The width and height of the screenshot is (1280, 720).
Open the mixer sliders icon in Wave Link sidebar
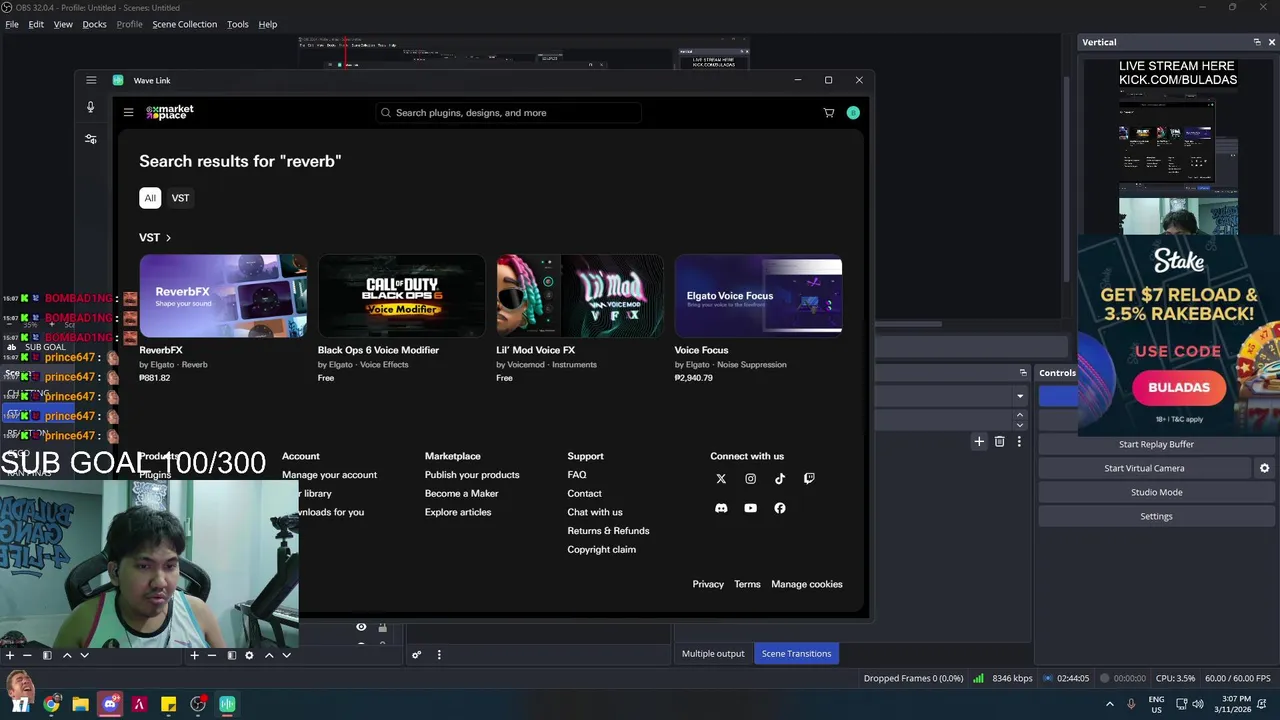point(90,139)
